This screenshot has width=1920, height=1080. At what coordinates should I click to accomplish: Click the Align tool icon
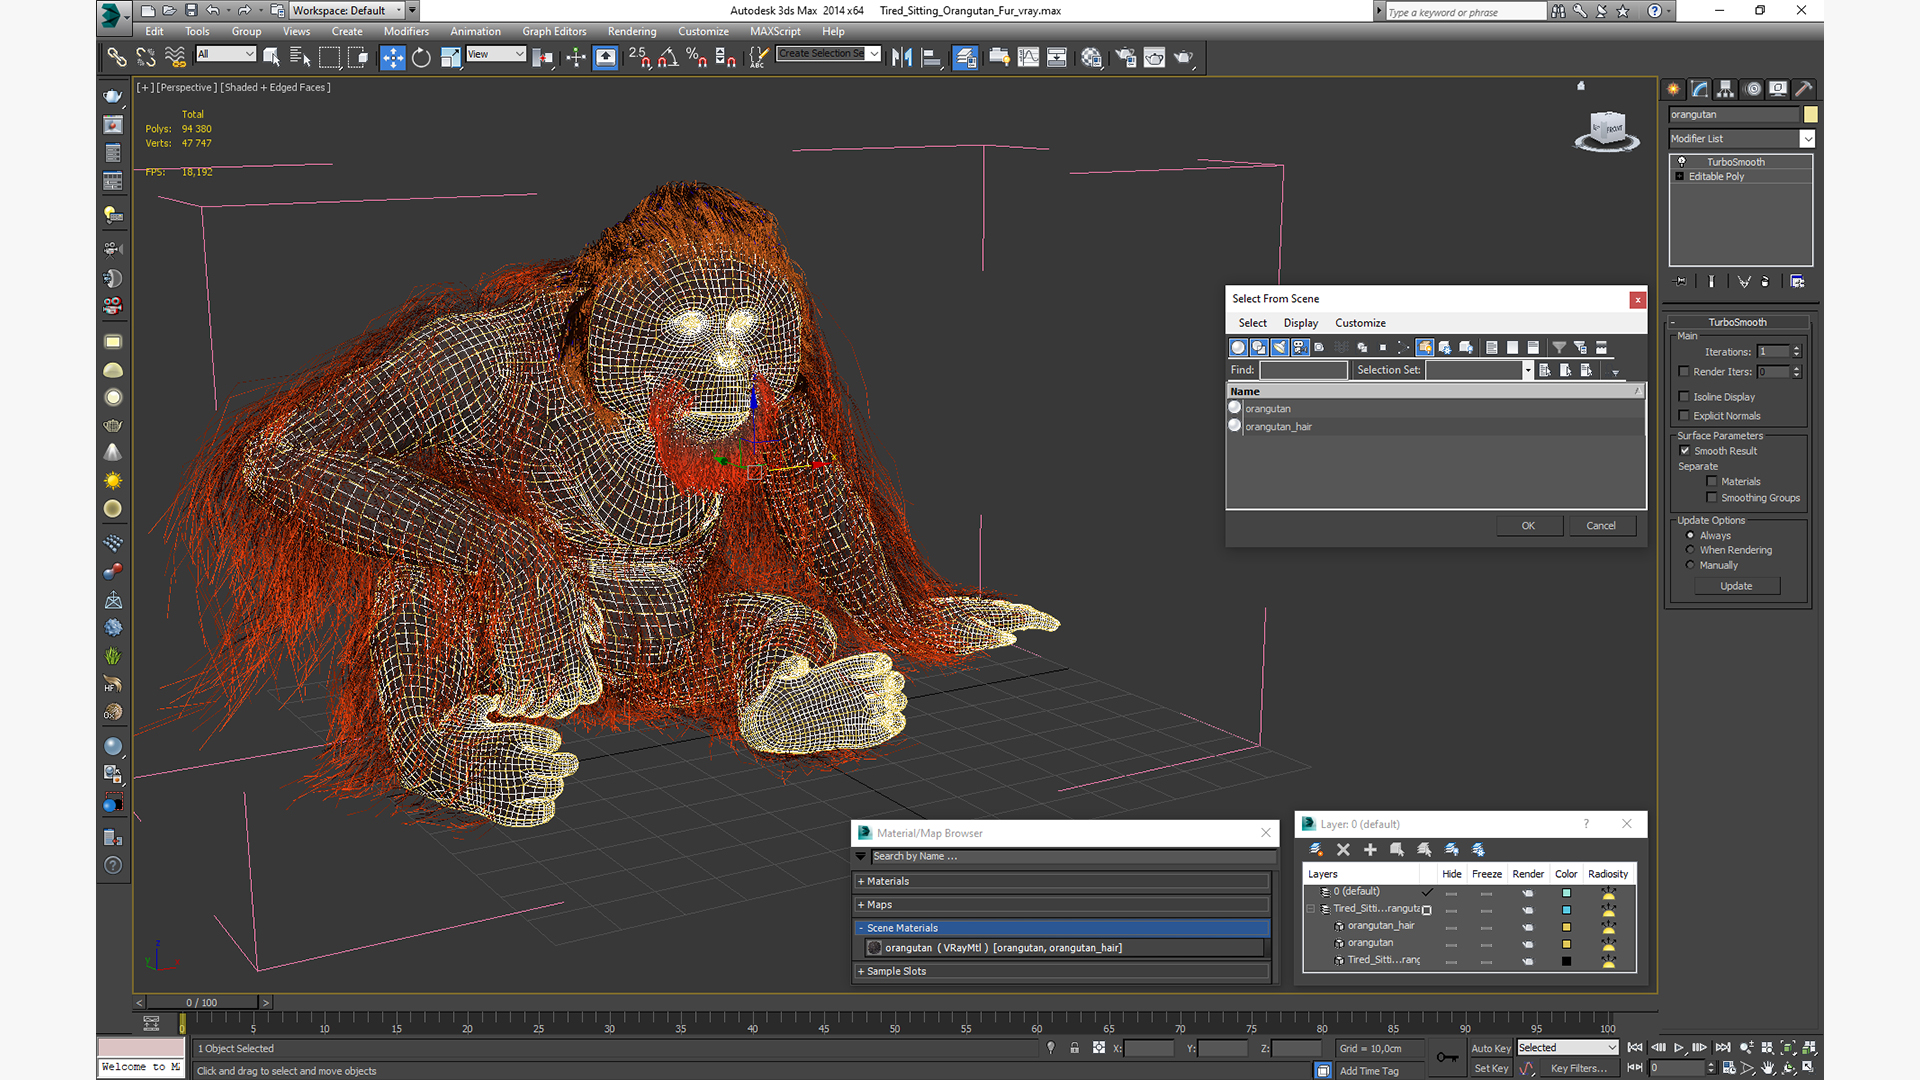pos(931,58)
